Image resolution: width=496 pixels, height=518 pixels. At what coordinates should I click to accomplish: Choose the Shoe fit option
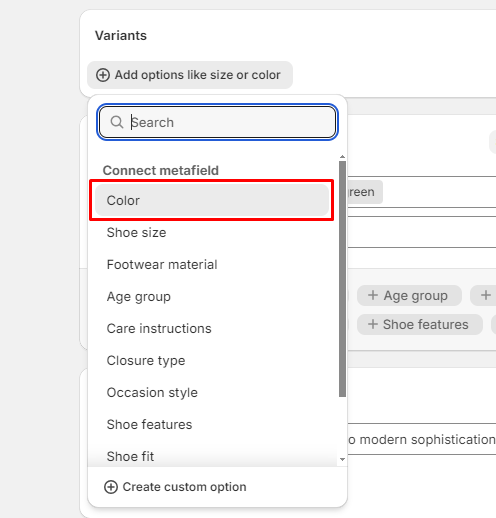[x=212, y=456]
